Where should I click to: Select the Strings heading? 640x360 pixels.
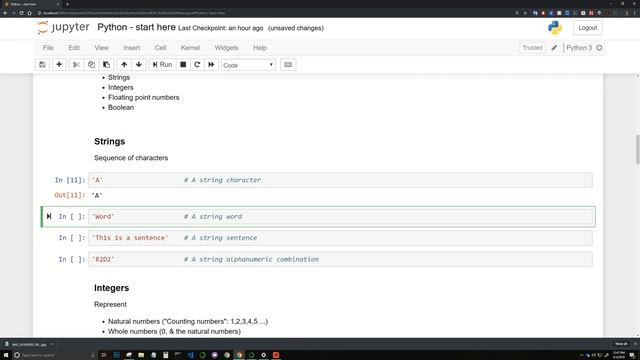pos(109,141)
